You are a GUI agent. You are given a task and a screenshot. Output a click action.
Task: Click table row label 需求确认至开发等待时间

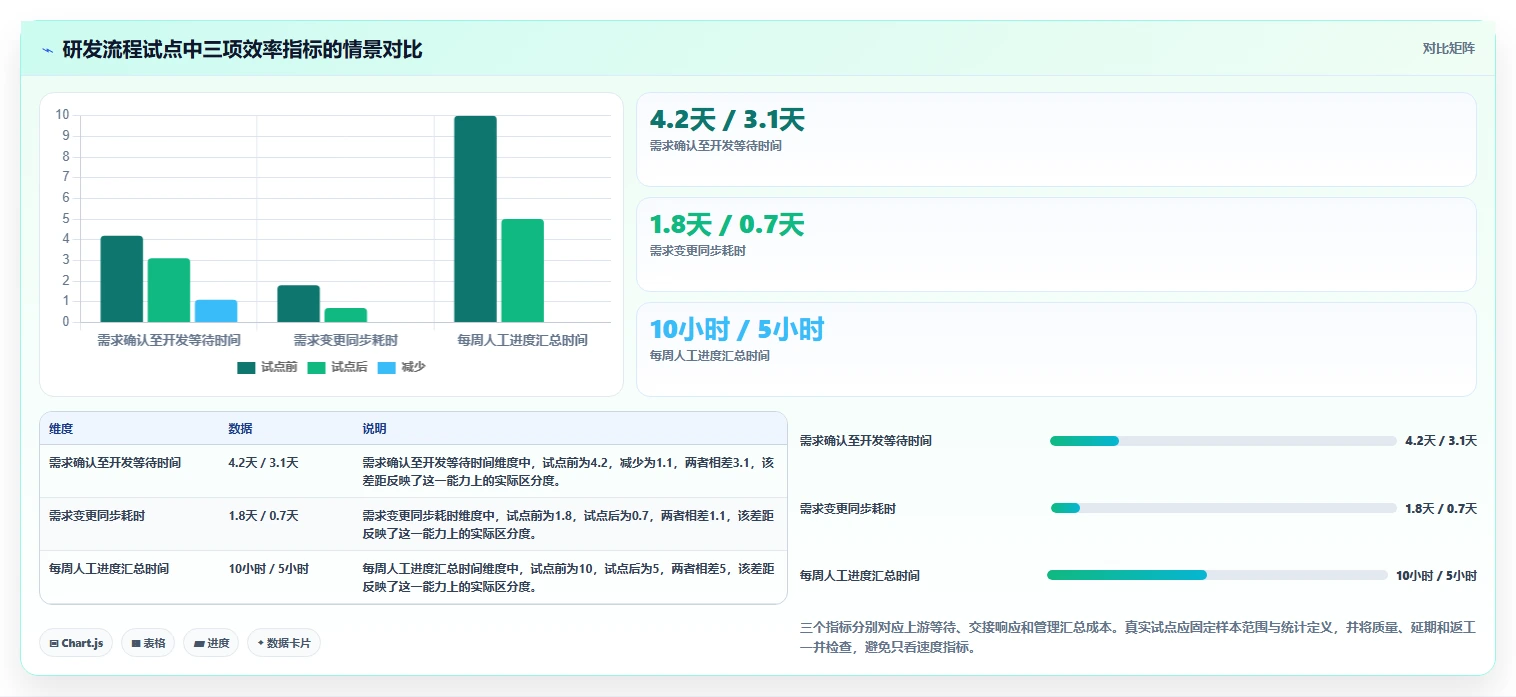point(115,463)
